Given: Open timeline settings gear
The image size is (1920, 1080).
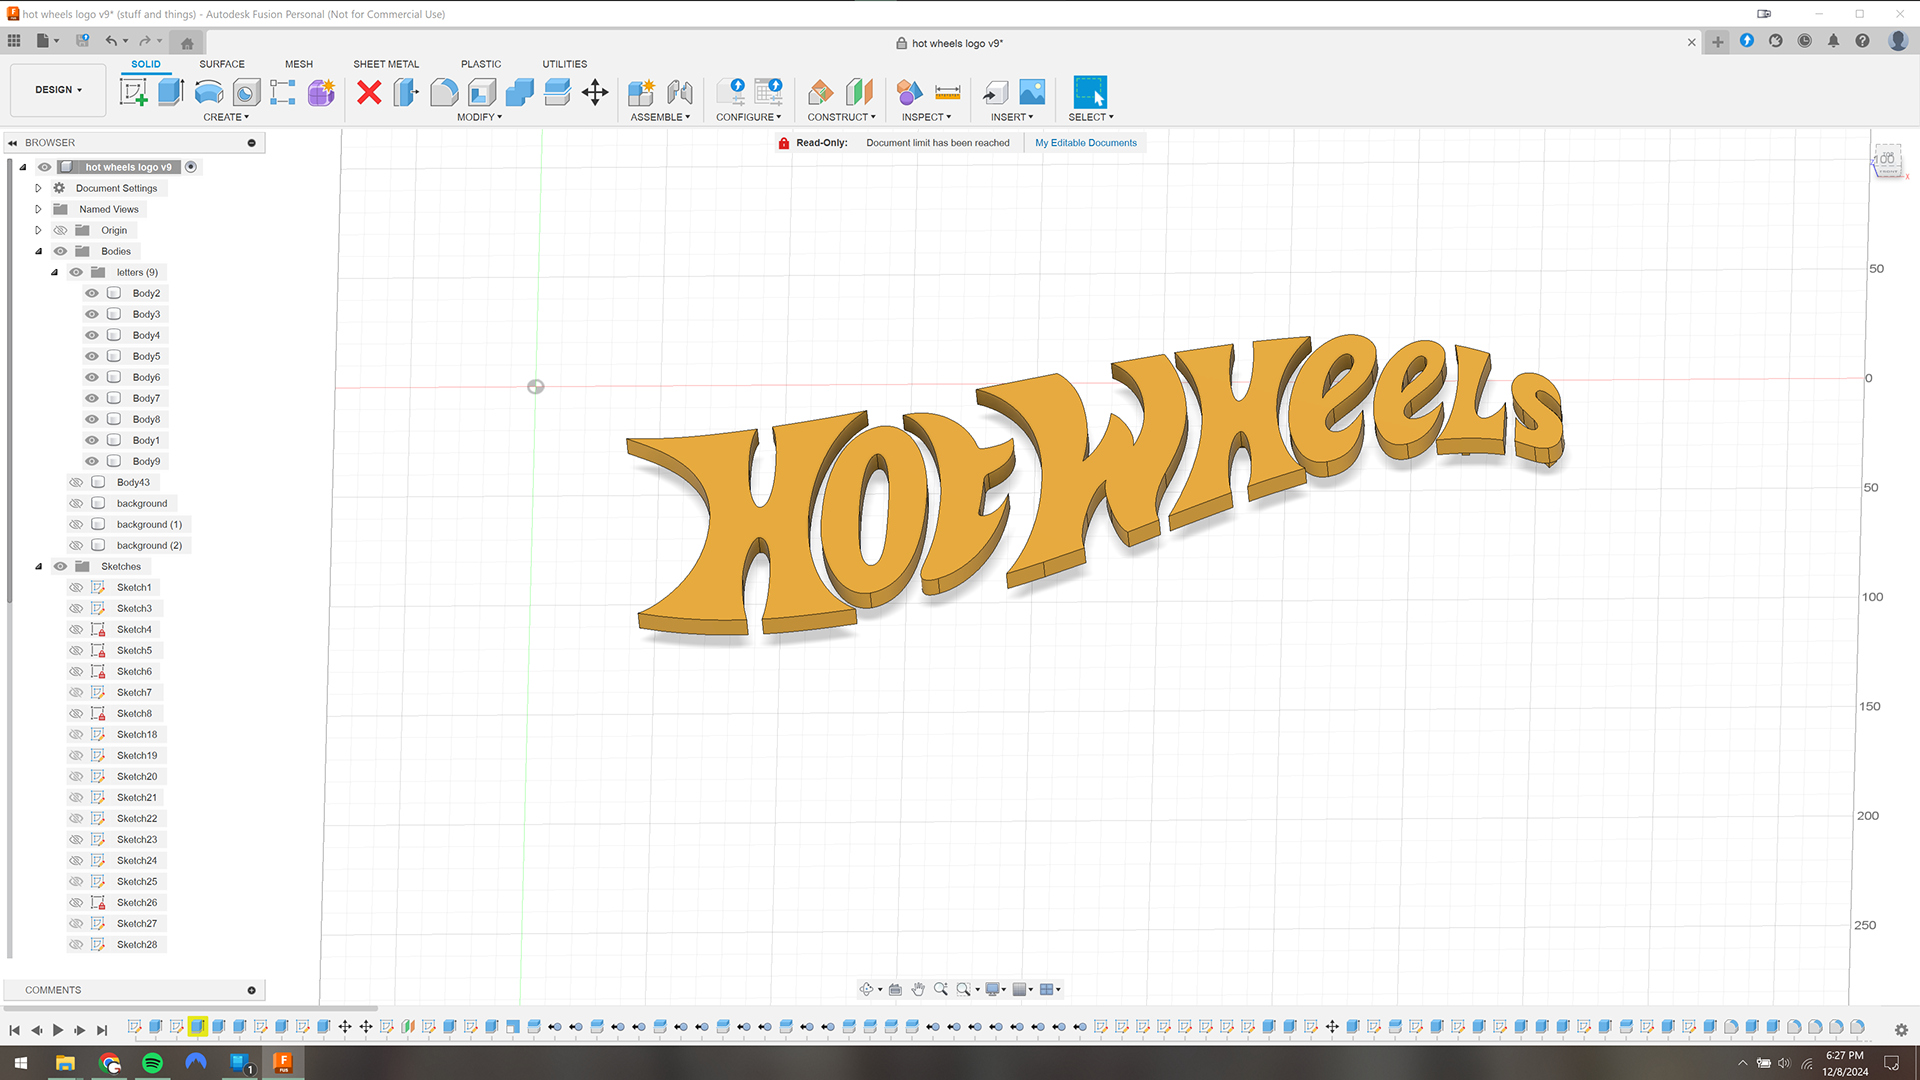Looking at the screenshot, I should point(1901,1030).
